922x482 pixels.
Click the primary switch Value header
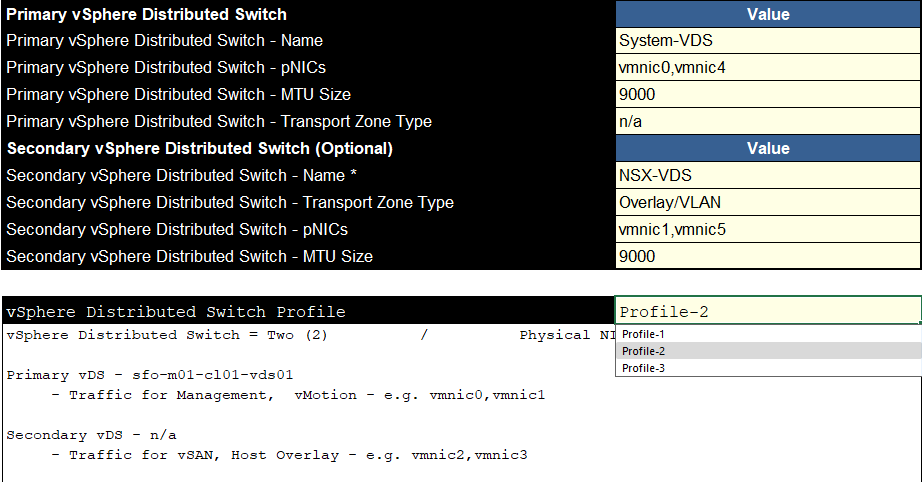click(768, 14)
